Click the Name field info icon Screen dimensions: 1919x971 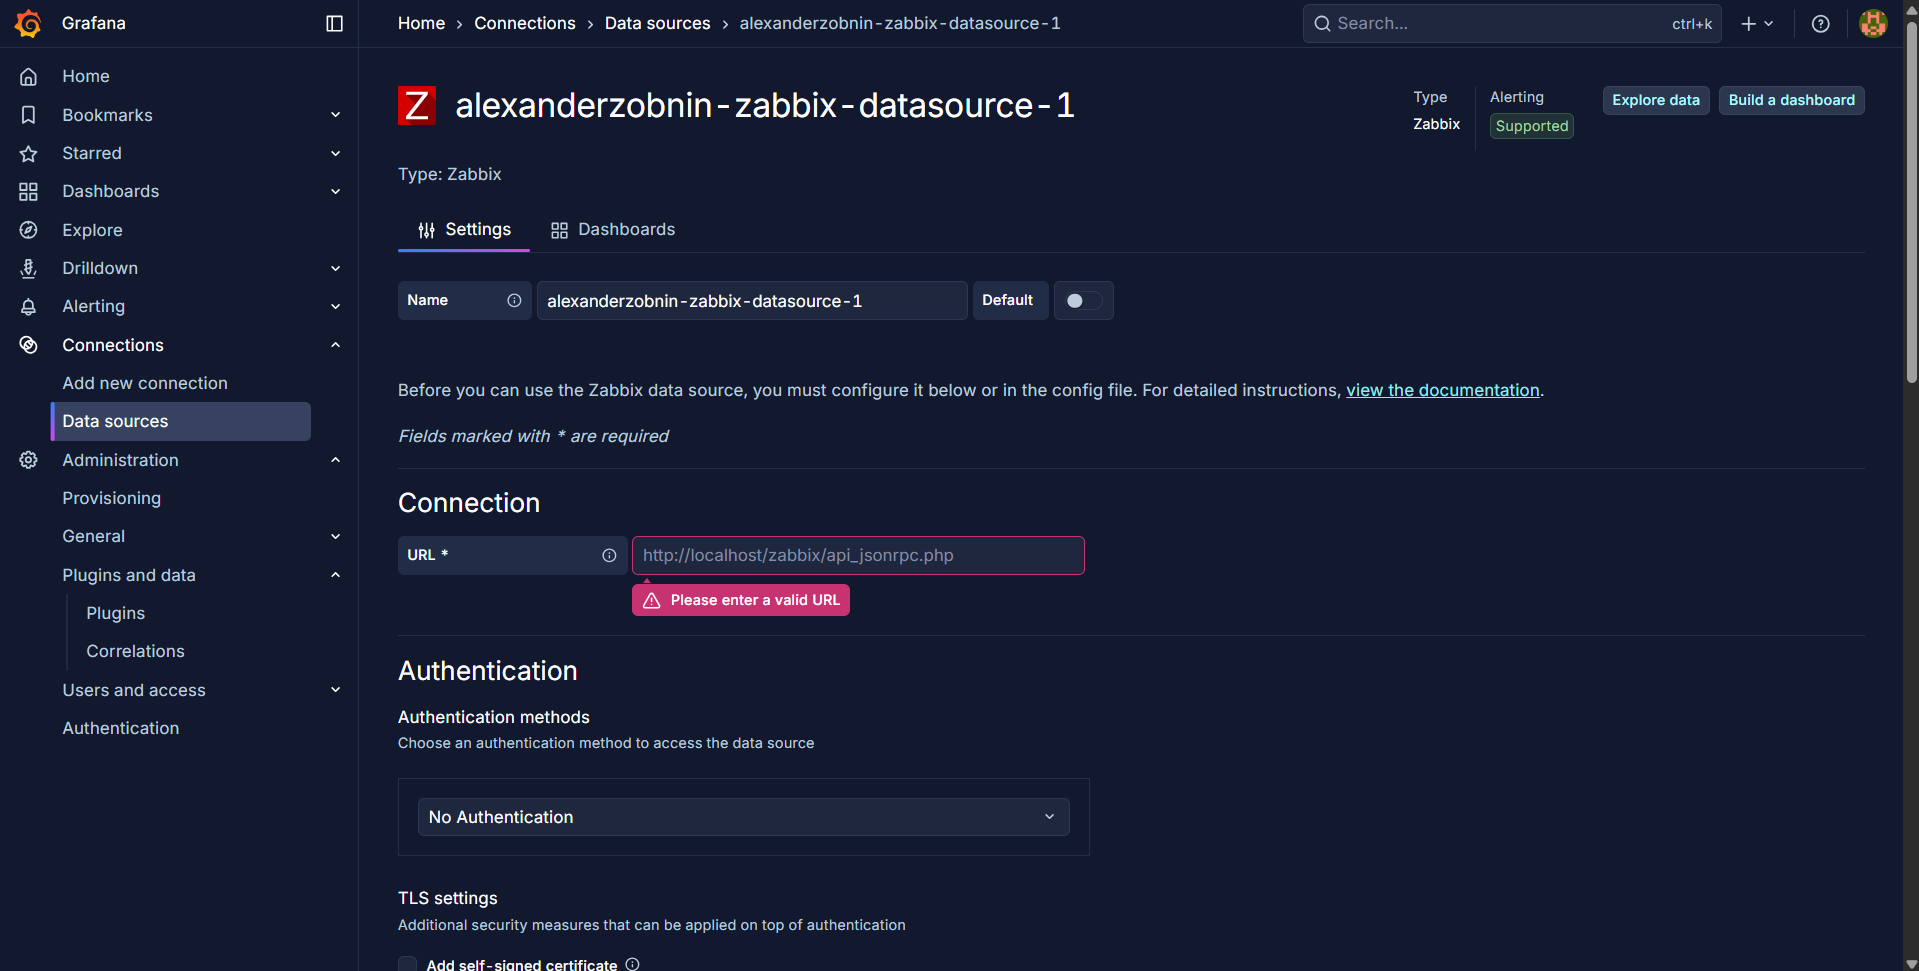(x=514, y=300)
